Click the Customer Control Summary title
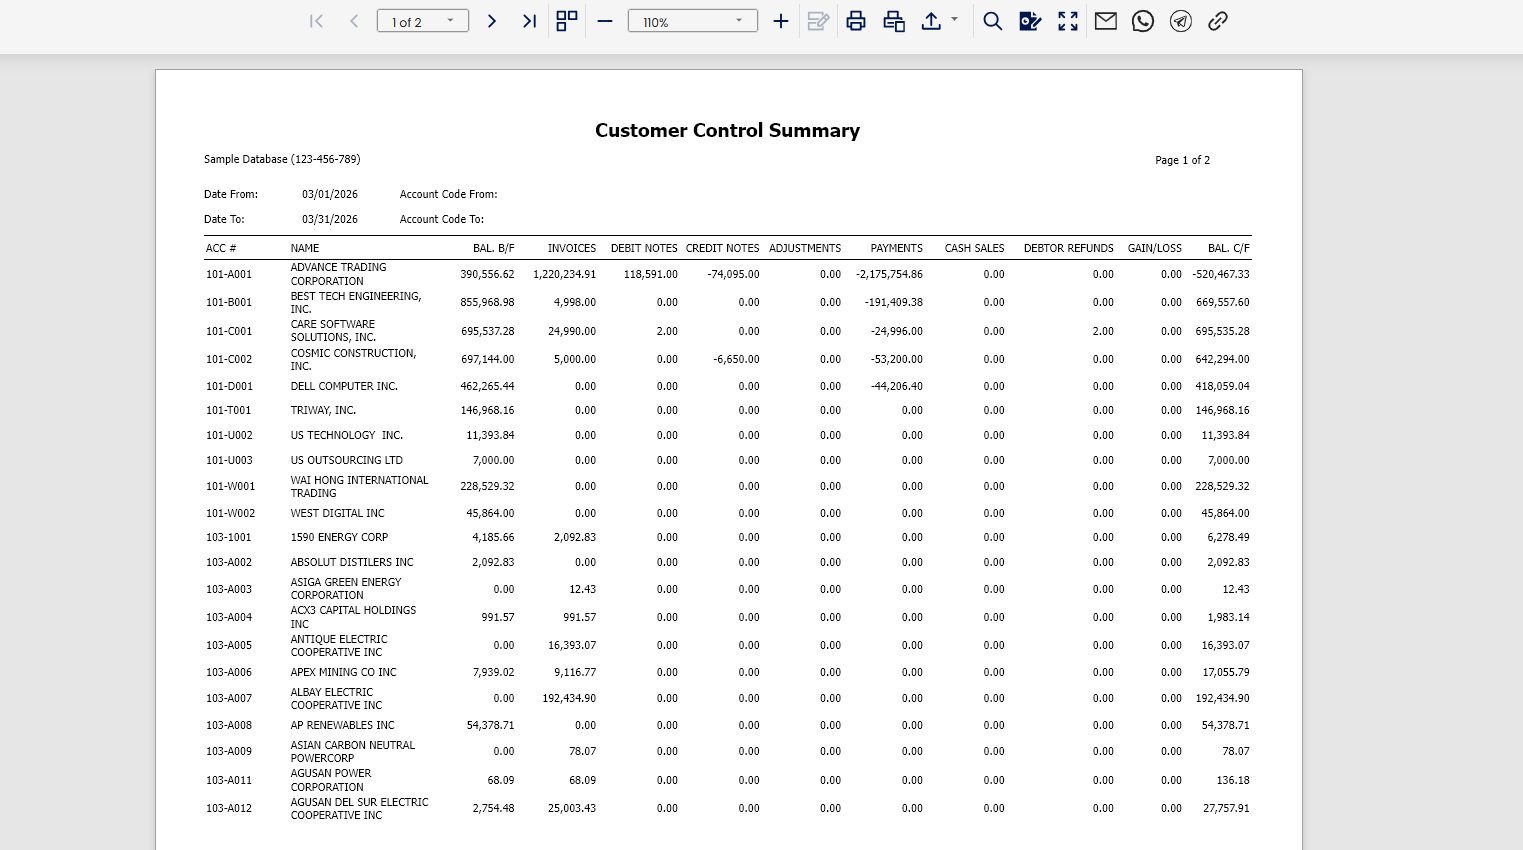The width and height of the screenshot is (1523, 850). pos(727,130)
